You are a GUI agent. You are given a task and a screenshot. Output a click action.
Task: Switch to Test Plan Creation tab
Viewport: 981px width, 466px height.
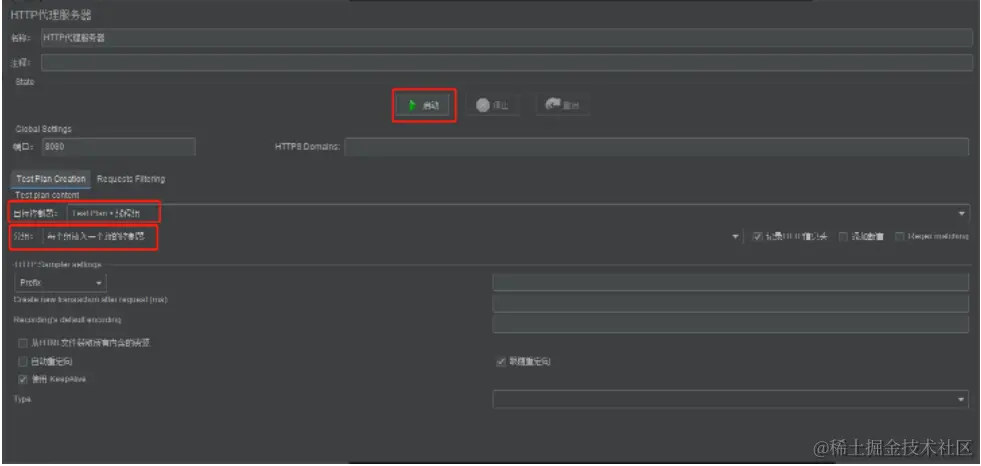tap(51, 179)
